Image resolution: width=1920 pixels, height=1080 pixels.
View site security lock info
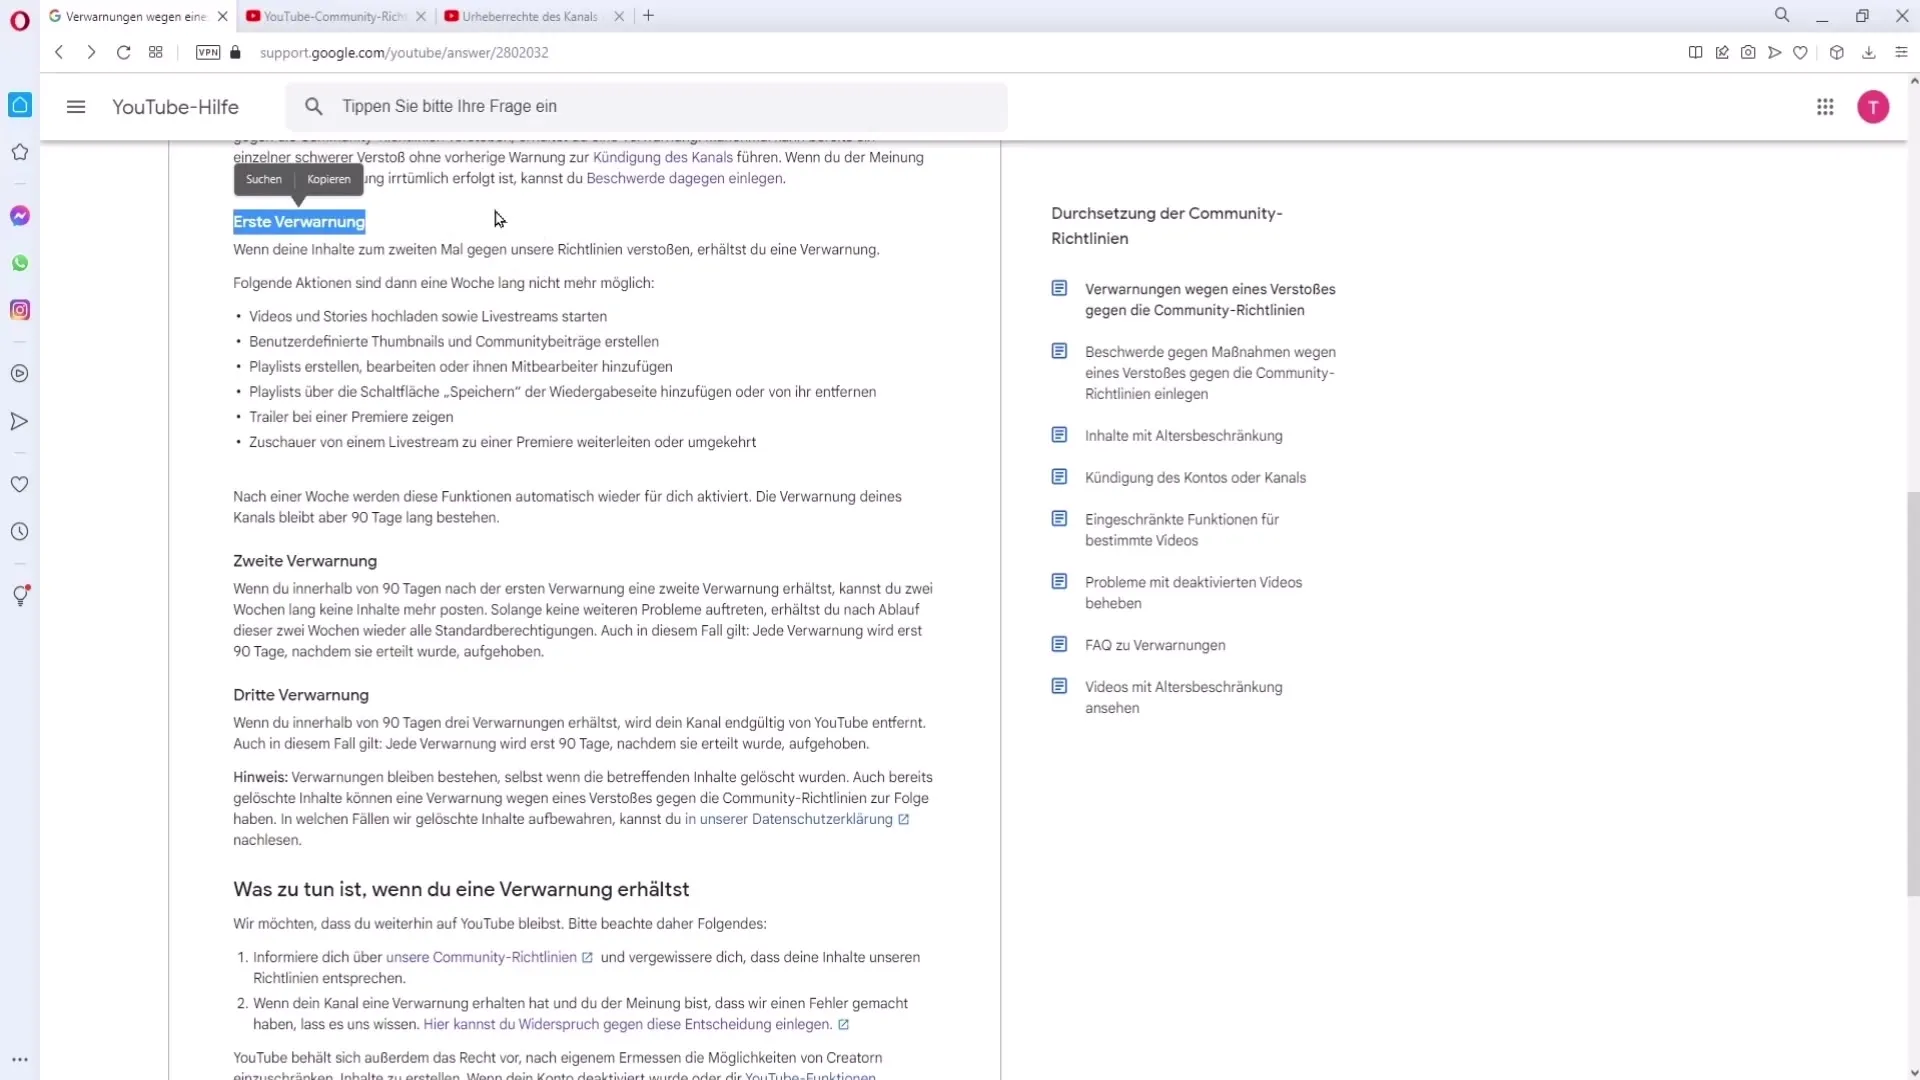click(x=236, y=52)
